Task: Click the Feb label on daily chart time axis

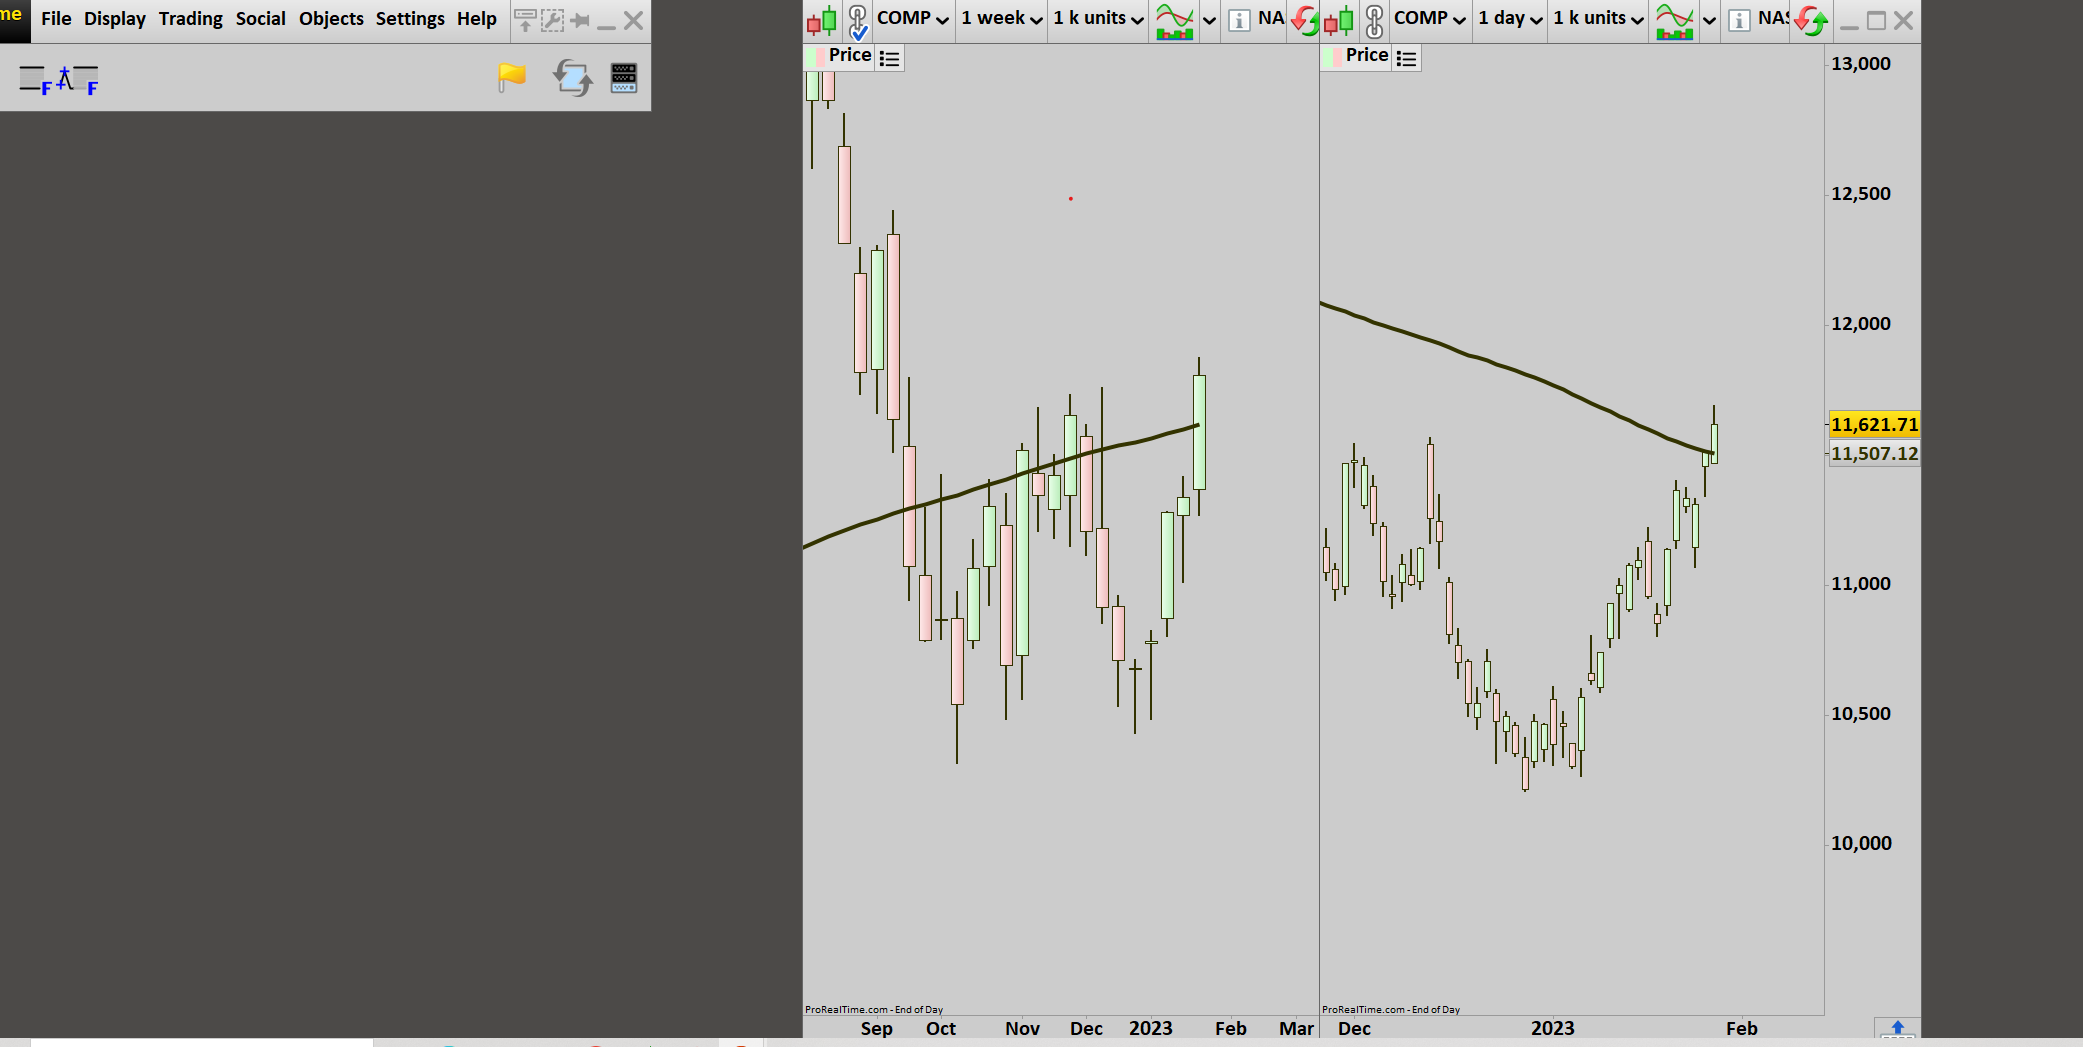Action: pos(1742,1029)
